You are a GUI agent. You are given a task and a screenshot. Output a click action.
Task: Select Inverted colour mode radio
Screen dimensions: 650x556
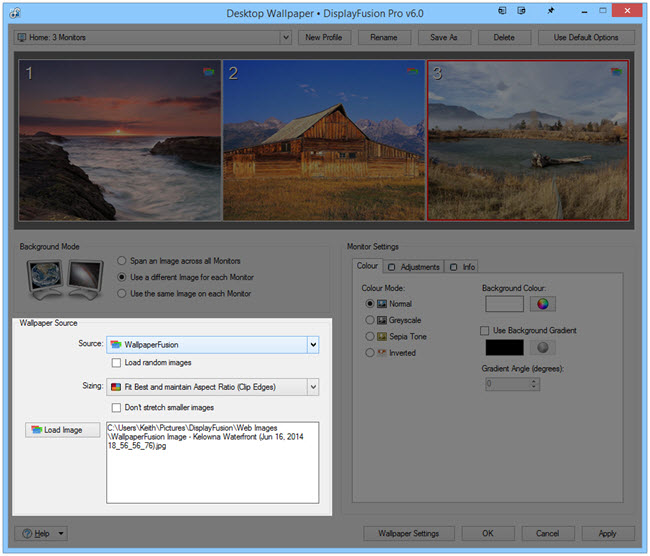[x=370, y=353]
